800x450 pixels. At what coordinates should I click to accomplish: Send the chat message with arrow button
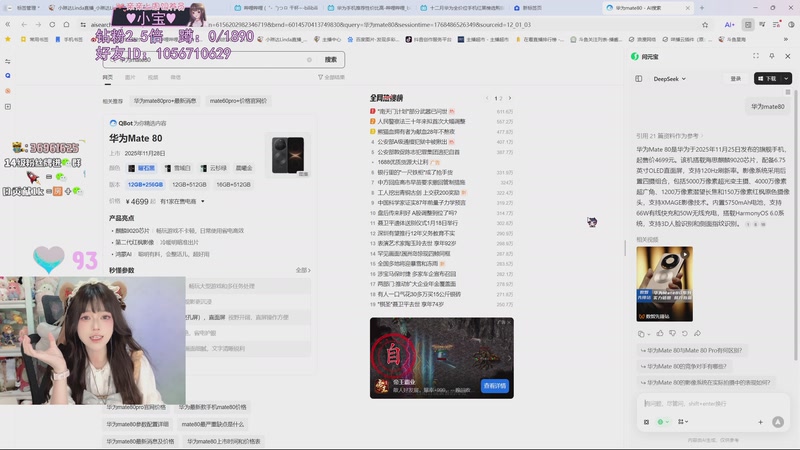pyautogui.click(x=778, y=422)
